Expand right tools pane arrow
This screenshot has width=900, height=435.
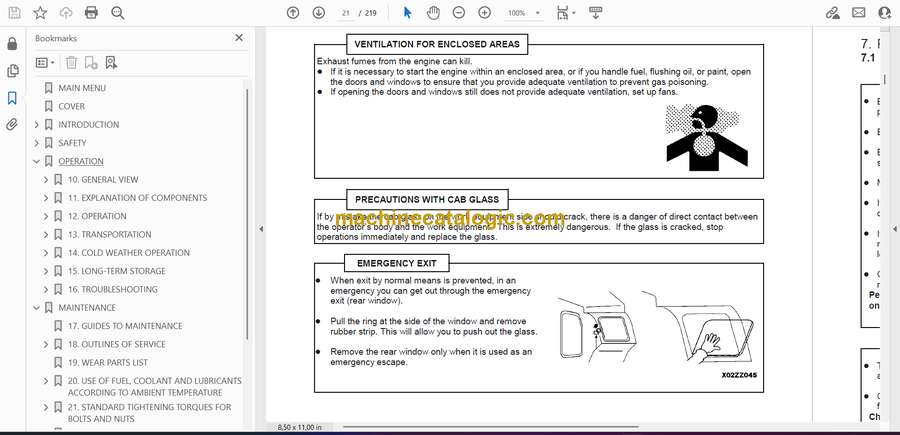pyautogui.click(x=894, y=229)
